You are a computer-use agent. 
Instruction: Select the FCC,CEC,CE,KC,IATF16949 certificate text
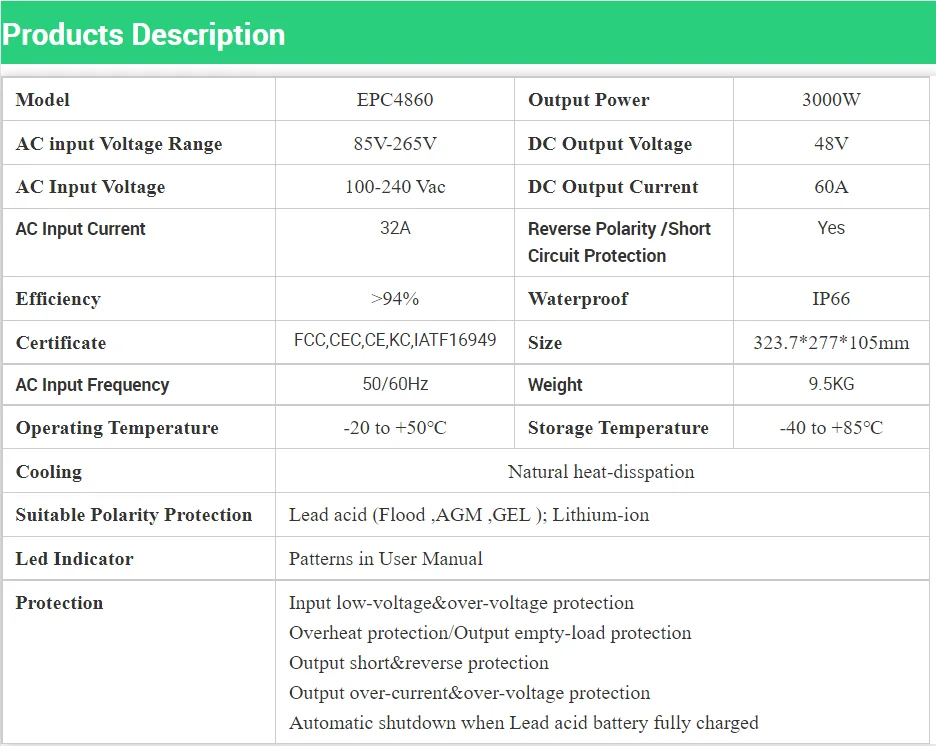(395, 341)
